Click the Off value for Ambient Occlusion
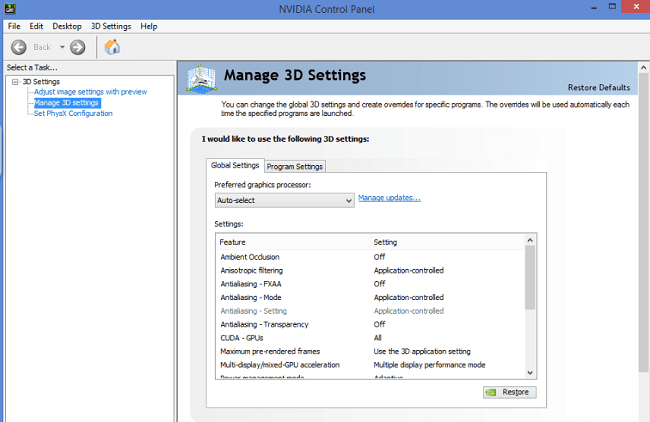 (x=379, y=257)
